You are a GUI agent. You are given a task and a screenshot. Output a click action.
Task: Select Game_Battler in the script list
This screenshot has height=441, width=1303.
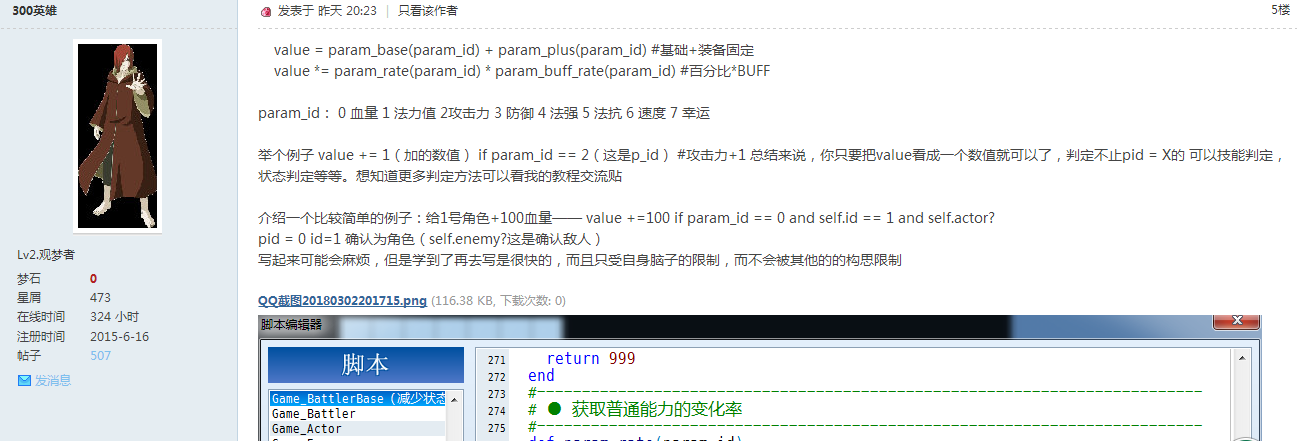(313, 413)
